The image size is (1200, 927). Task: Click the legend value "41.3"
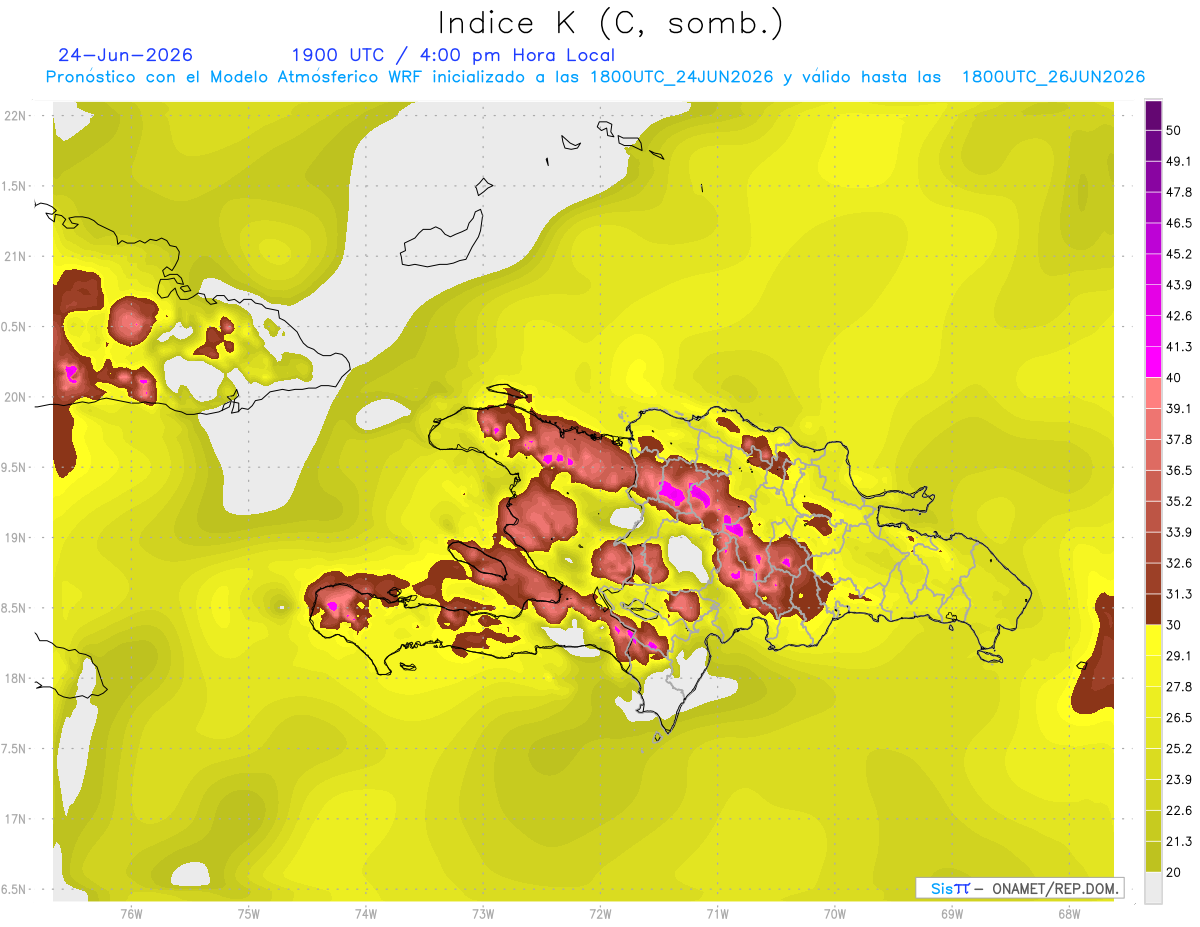tap(1179, 347)
